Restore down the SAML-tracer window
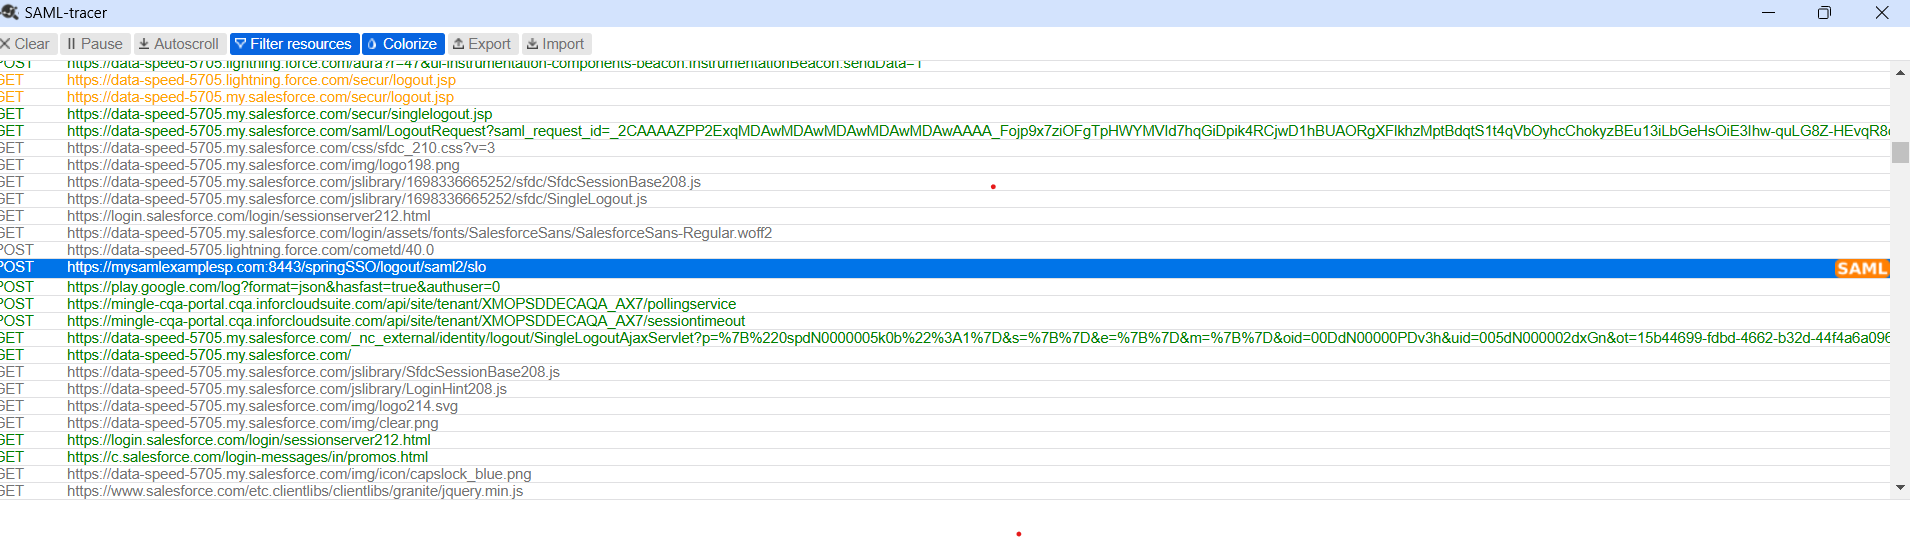 (x=1824, y=13)
